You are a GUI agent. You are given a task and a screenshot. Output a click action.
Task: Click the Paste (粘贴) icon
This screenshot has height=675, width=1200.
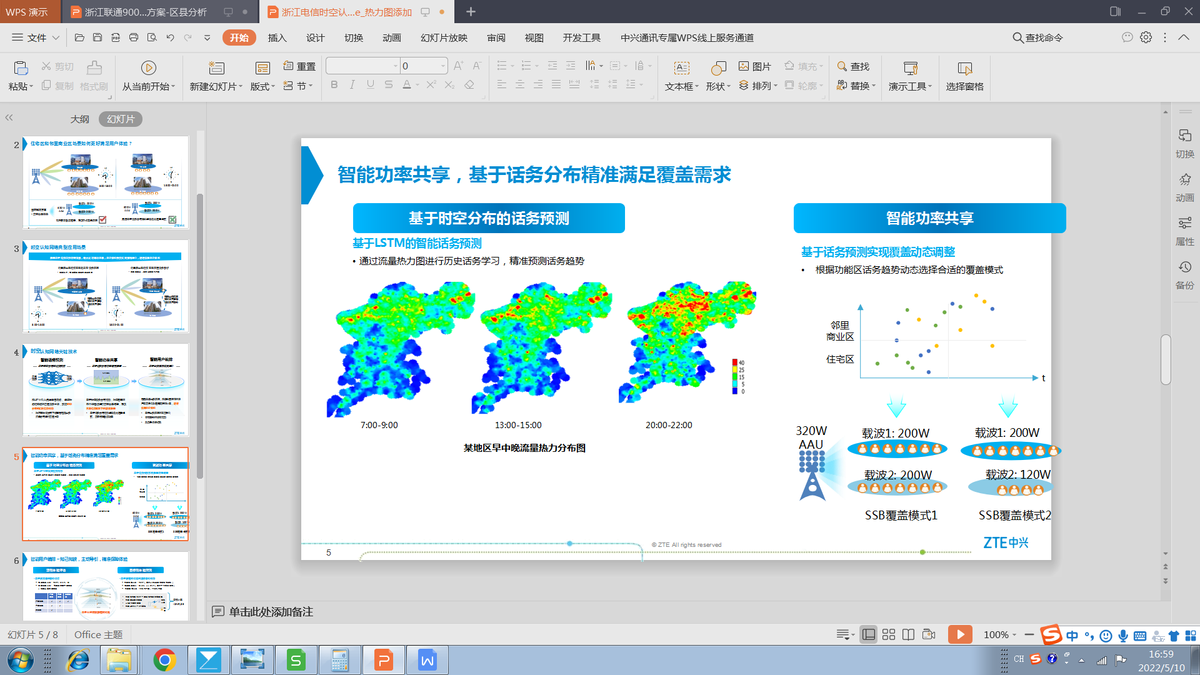20,68
